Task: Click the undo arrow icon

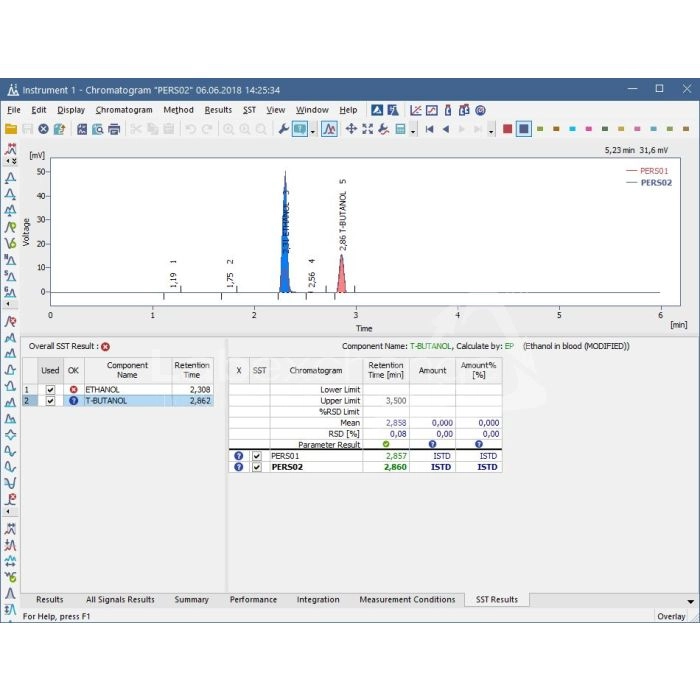Action: pyautogui.click(x=190, y=129)
